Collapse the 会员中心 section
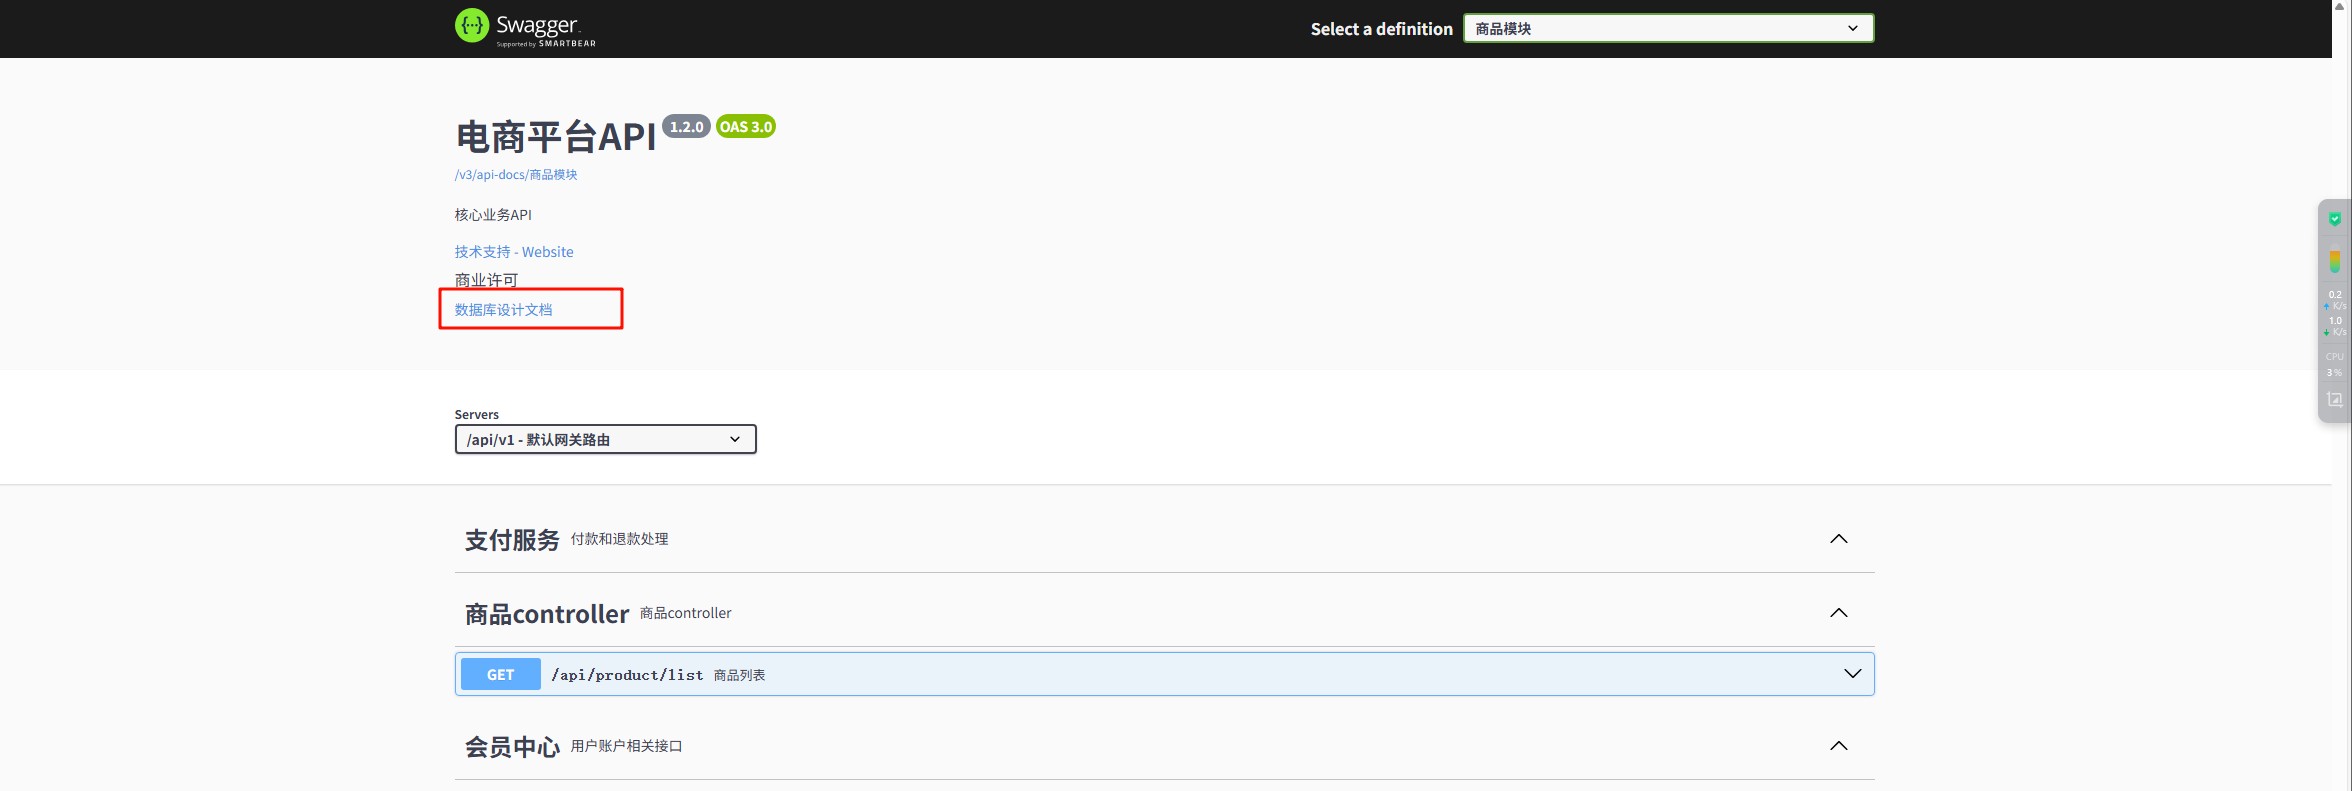Screen dimensions: 2352x791 (x=1838, y=746)
